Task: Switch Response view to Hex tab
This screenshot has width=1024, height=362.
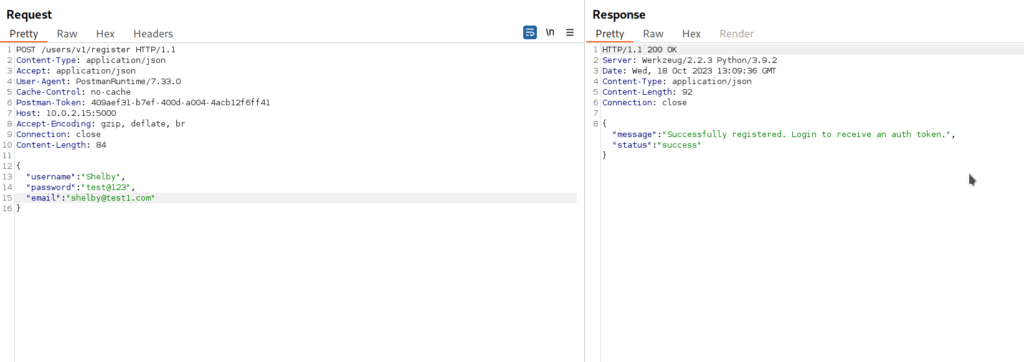Action: [691, 34]
